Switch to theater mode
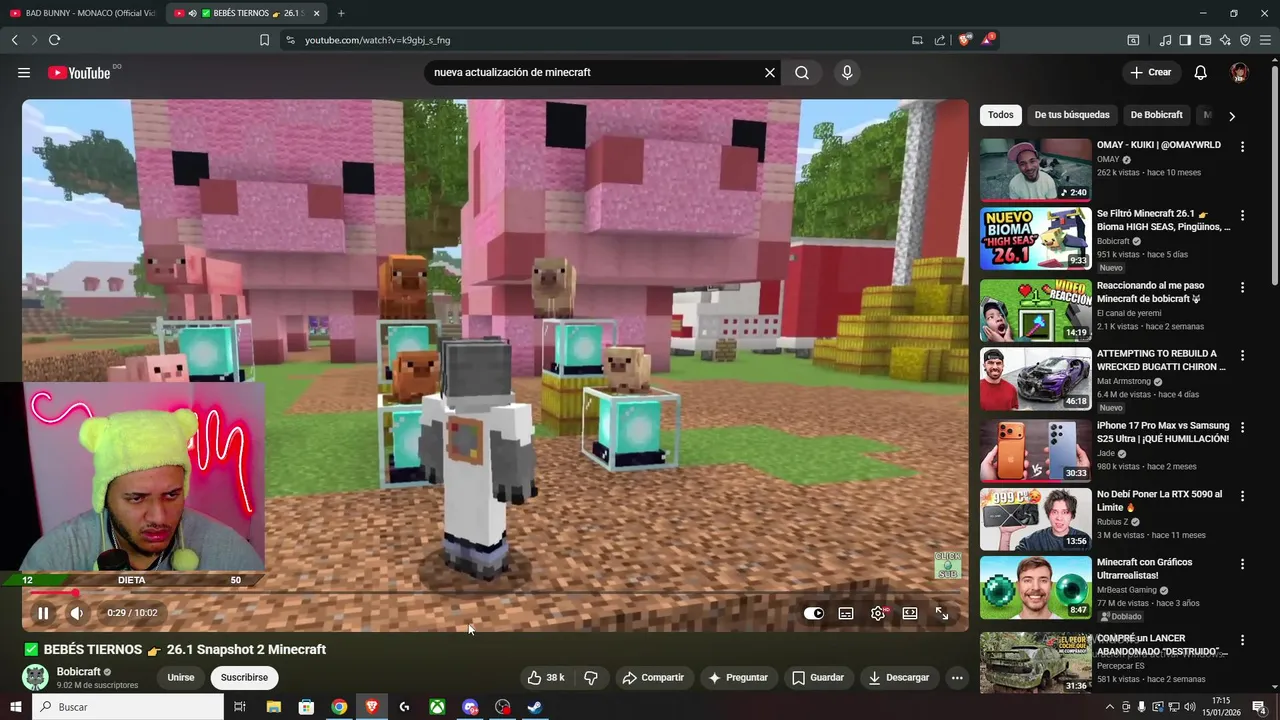Image resolution: width=1280 pixels, height=720 pixels. coord(910,613)
